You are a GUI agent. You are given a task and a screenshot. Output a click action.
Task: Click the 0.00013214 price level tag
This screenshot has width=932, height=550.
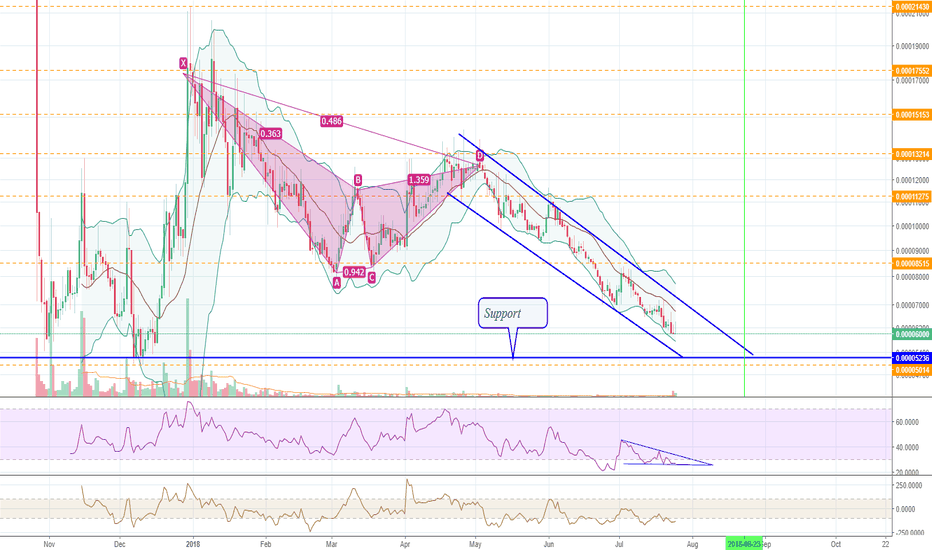coord(912,154)
